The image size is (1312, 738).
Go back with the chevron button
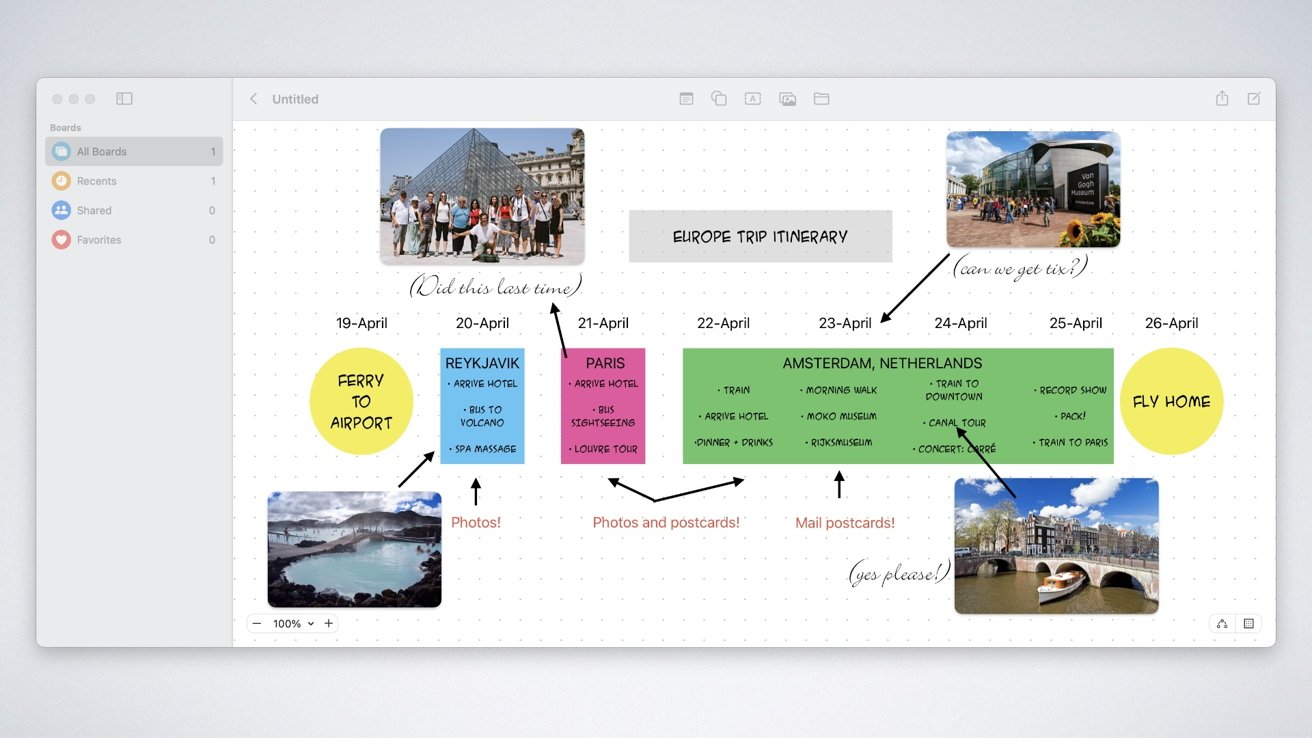[x=253, y=99]
